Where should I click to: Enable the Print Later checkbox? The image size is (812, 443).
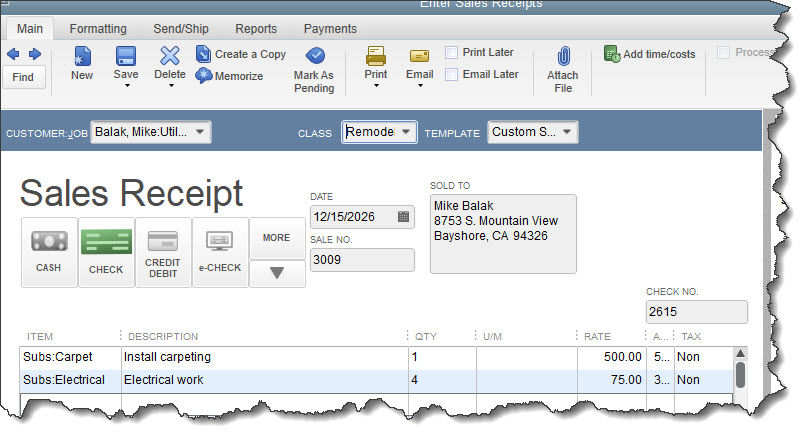tap(452, 52)
